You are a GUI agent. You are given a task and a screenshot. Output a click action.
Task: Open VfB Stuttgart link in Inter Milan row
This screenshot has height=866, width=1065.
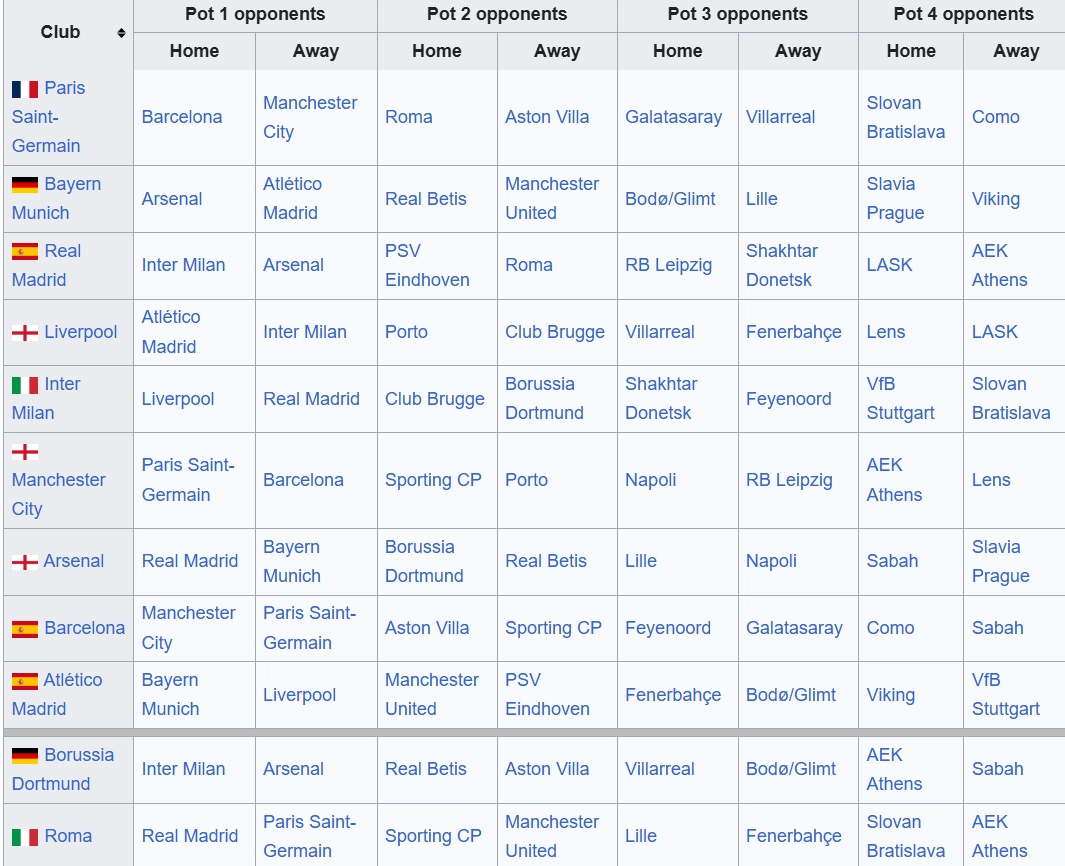(900, 399)
